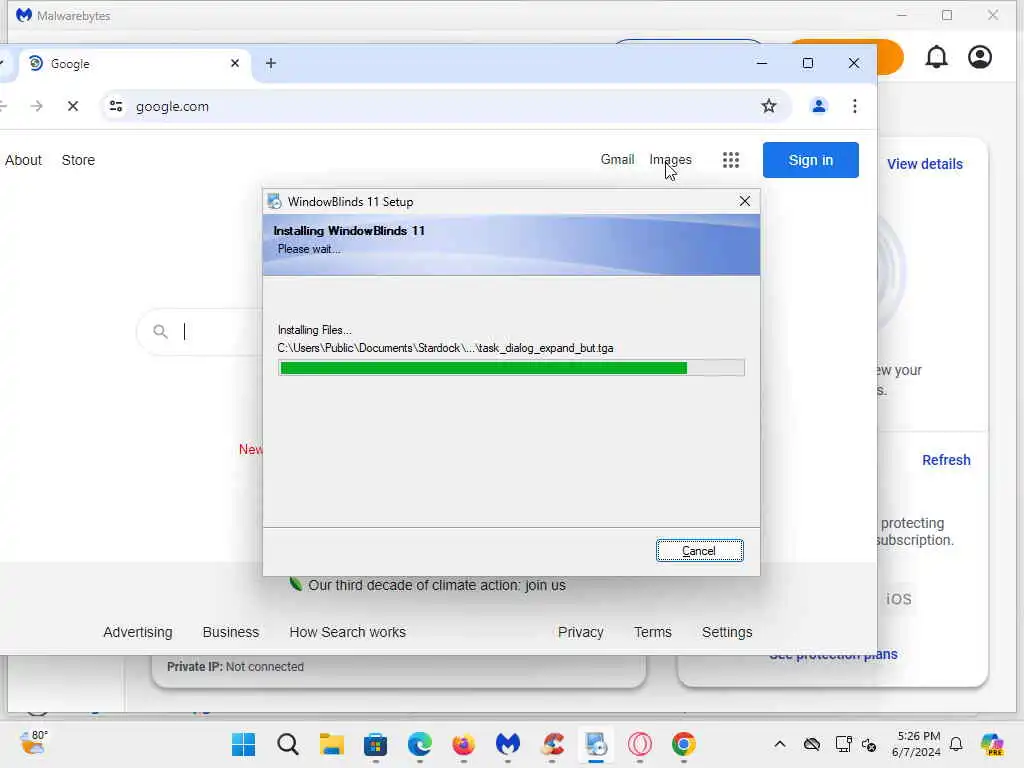View site information icon in address bar
This screenshot has height=768, width=1024.
(116, 106)
